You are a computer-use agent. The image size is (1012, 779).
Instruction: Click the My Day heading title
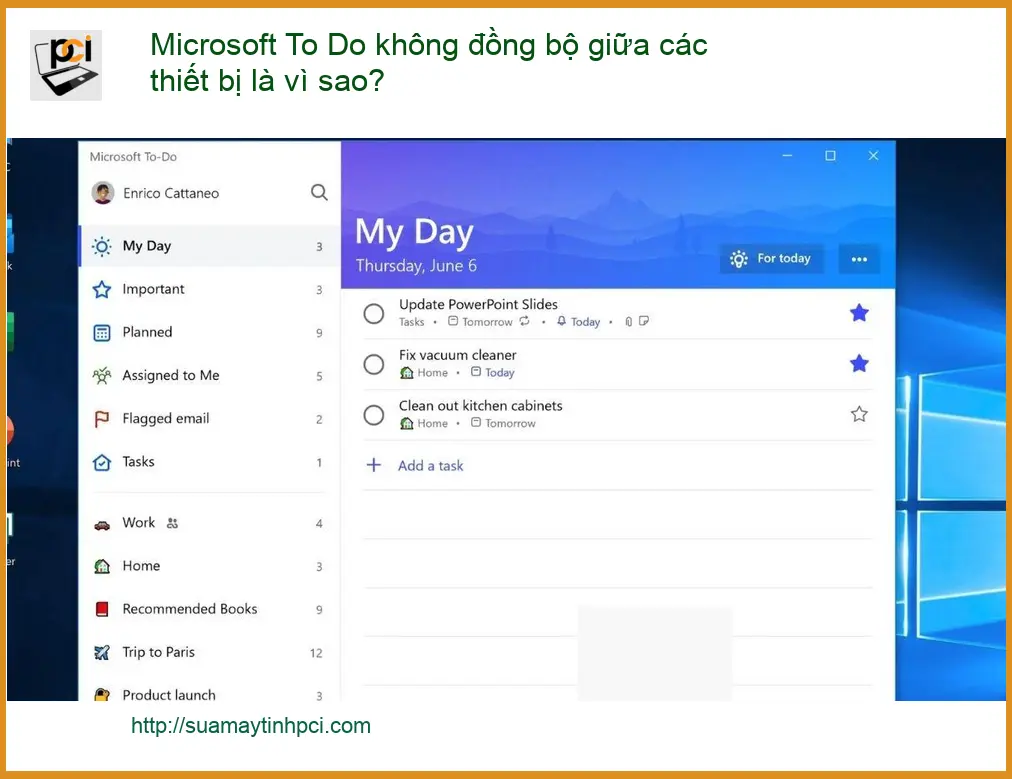coord(414,233)
